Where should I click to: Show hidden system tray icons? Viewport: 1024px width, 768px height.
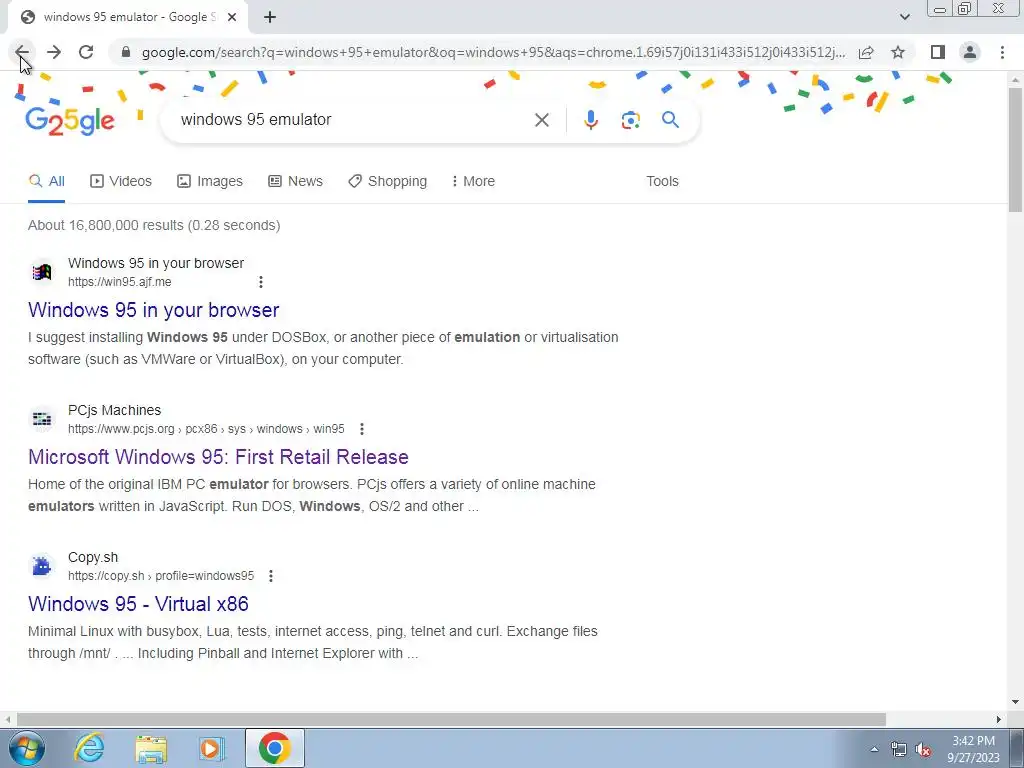[x=874, y=749]
